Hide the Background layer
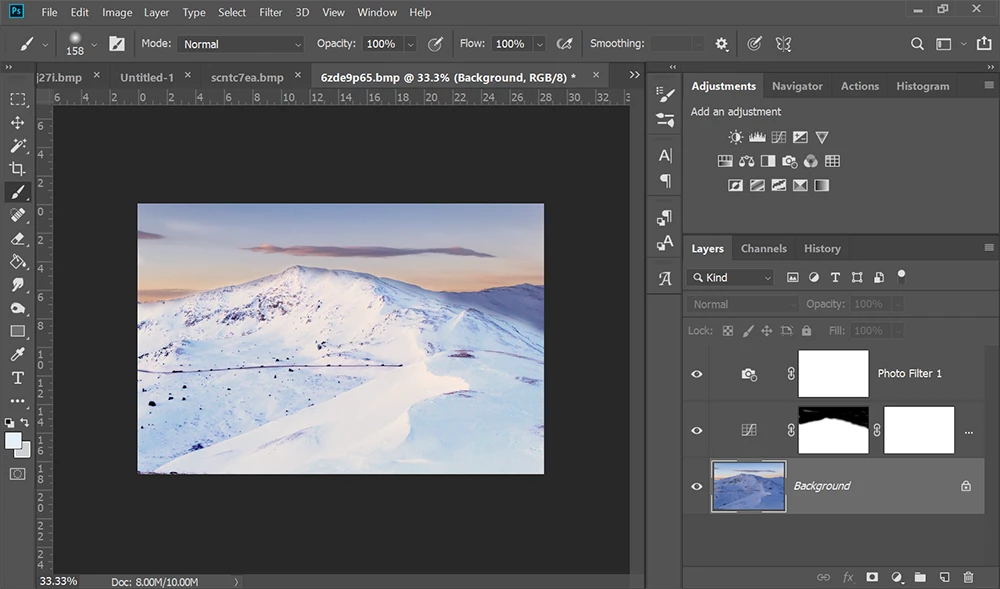This screenshot has width=1000, height=589. [697, 486]
